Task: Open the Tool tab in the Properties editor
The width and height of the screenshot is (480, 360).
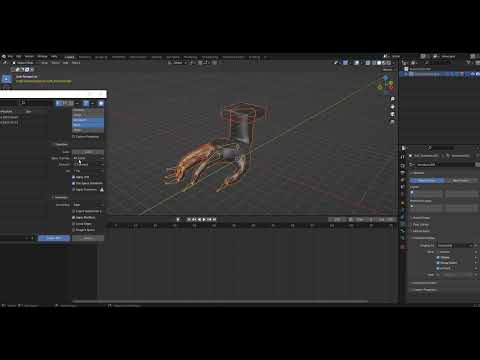Action: click(x=403, y=157)
